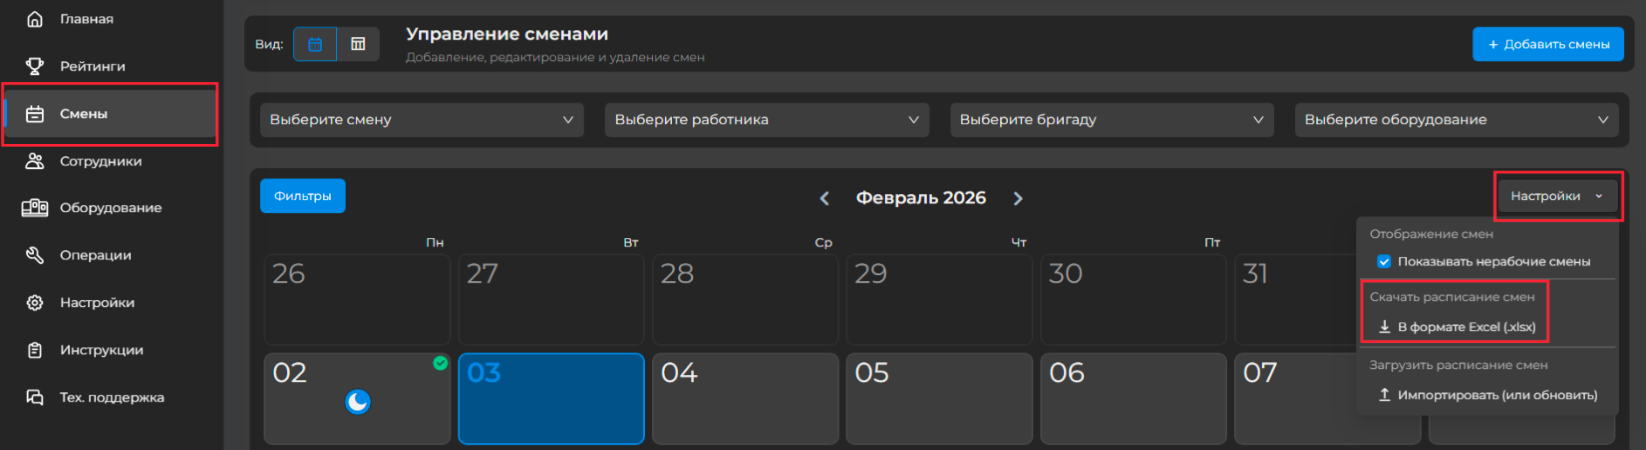This screenshot has width=1646, height=450.
Task: Click the Оборудование equipment icon
Action: (35, 208)
